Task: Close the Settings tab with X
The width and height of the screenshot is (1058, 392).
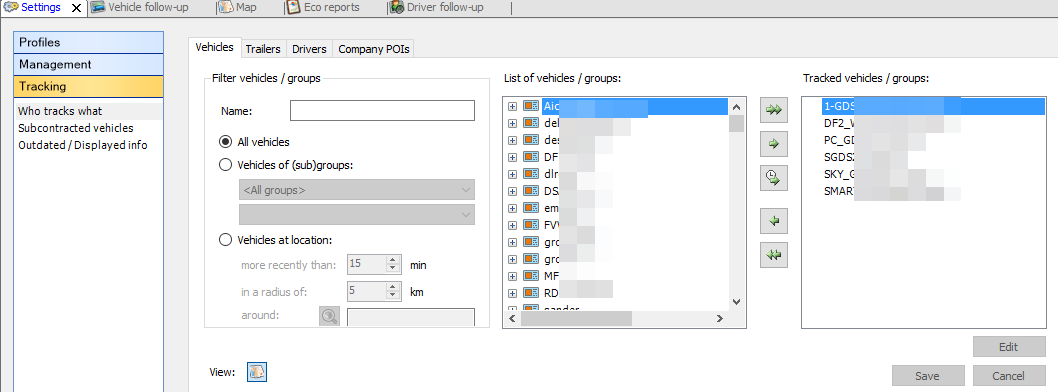Action: 76,8
